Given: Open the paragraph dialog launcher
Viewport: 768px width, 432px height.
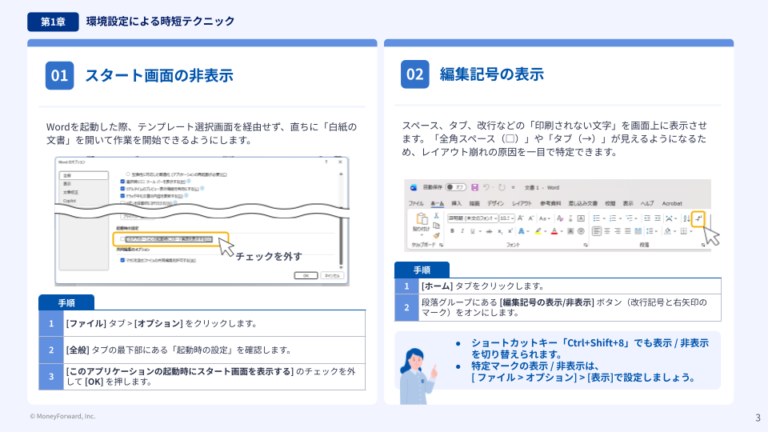Looking at the screenshot, I should click(x=703, y=245).
